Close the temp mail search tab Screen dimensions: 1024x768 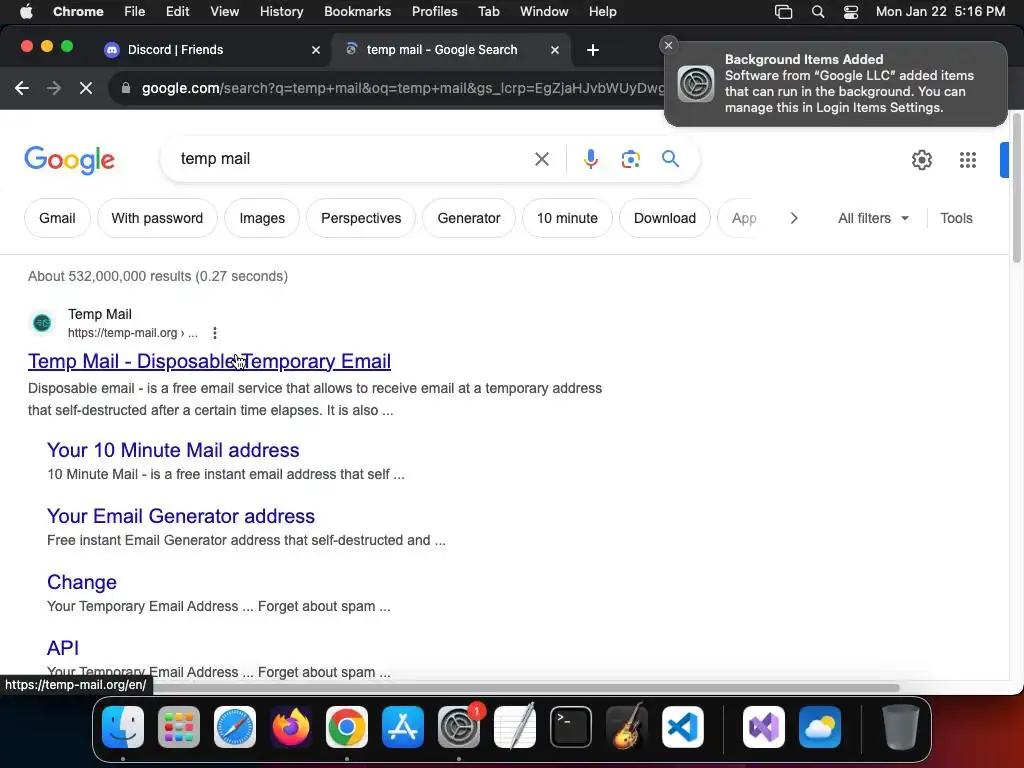point(554,50)
